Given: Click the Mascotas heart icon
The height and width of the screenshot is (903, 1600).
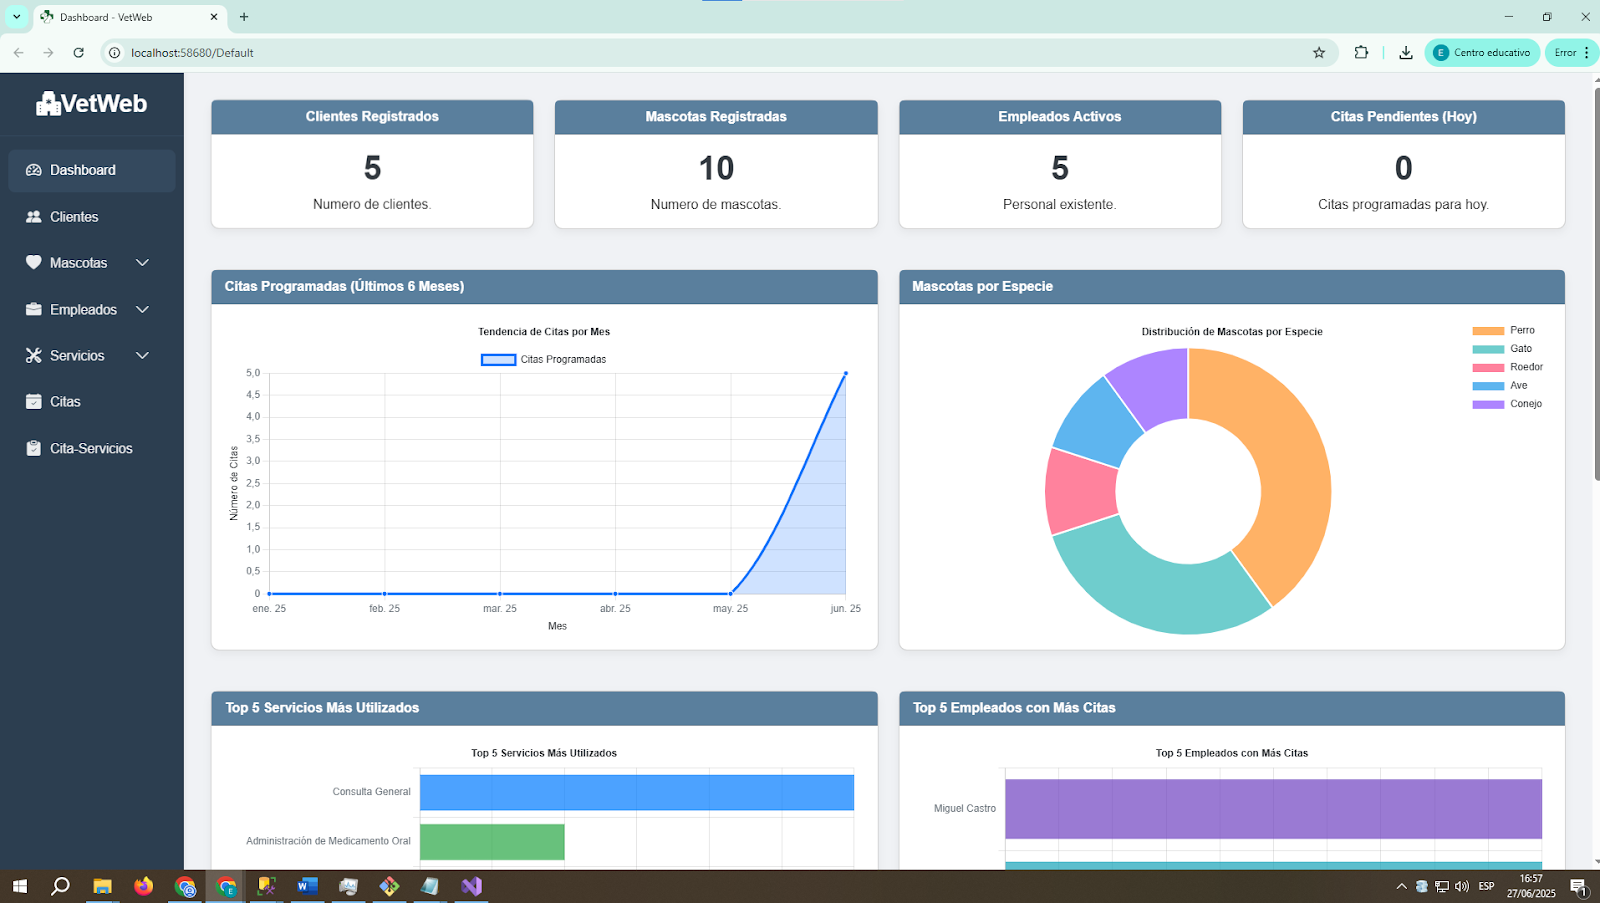Looking at the screenshot, I should tap(34, 263).
